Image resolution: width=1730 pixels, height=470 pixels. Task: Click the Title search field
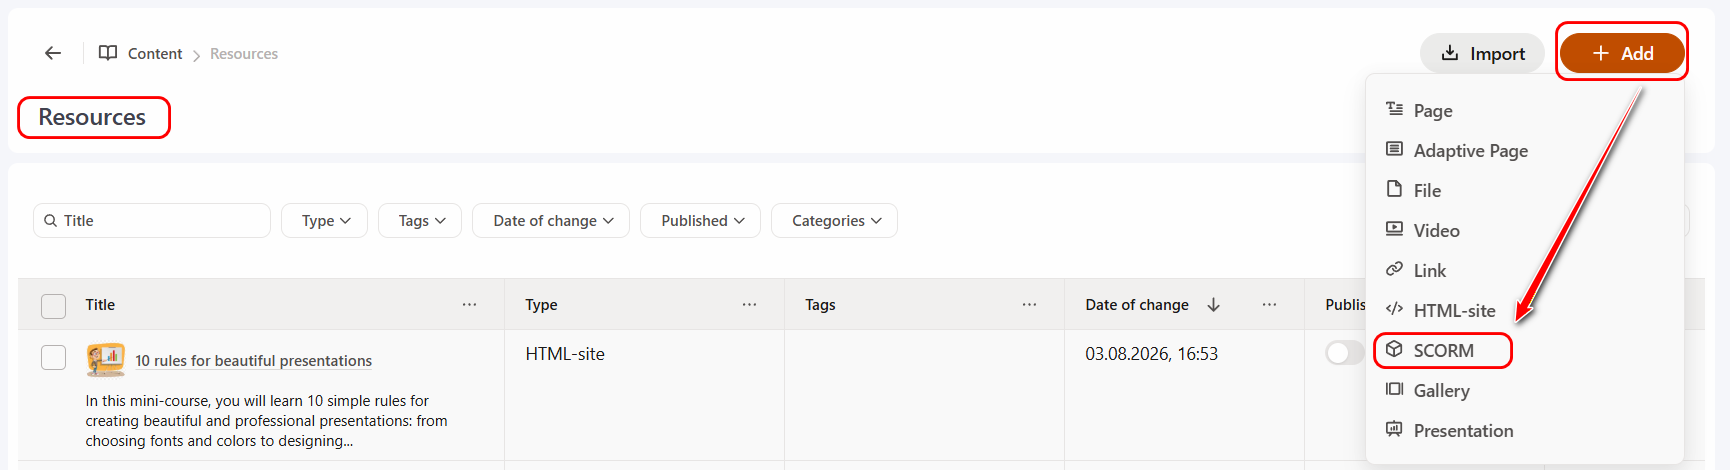(x=152, y=220)
